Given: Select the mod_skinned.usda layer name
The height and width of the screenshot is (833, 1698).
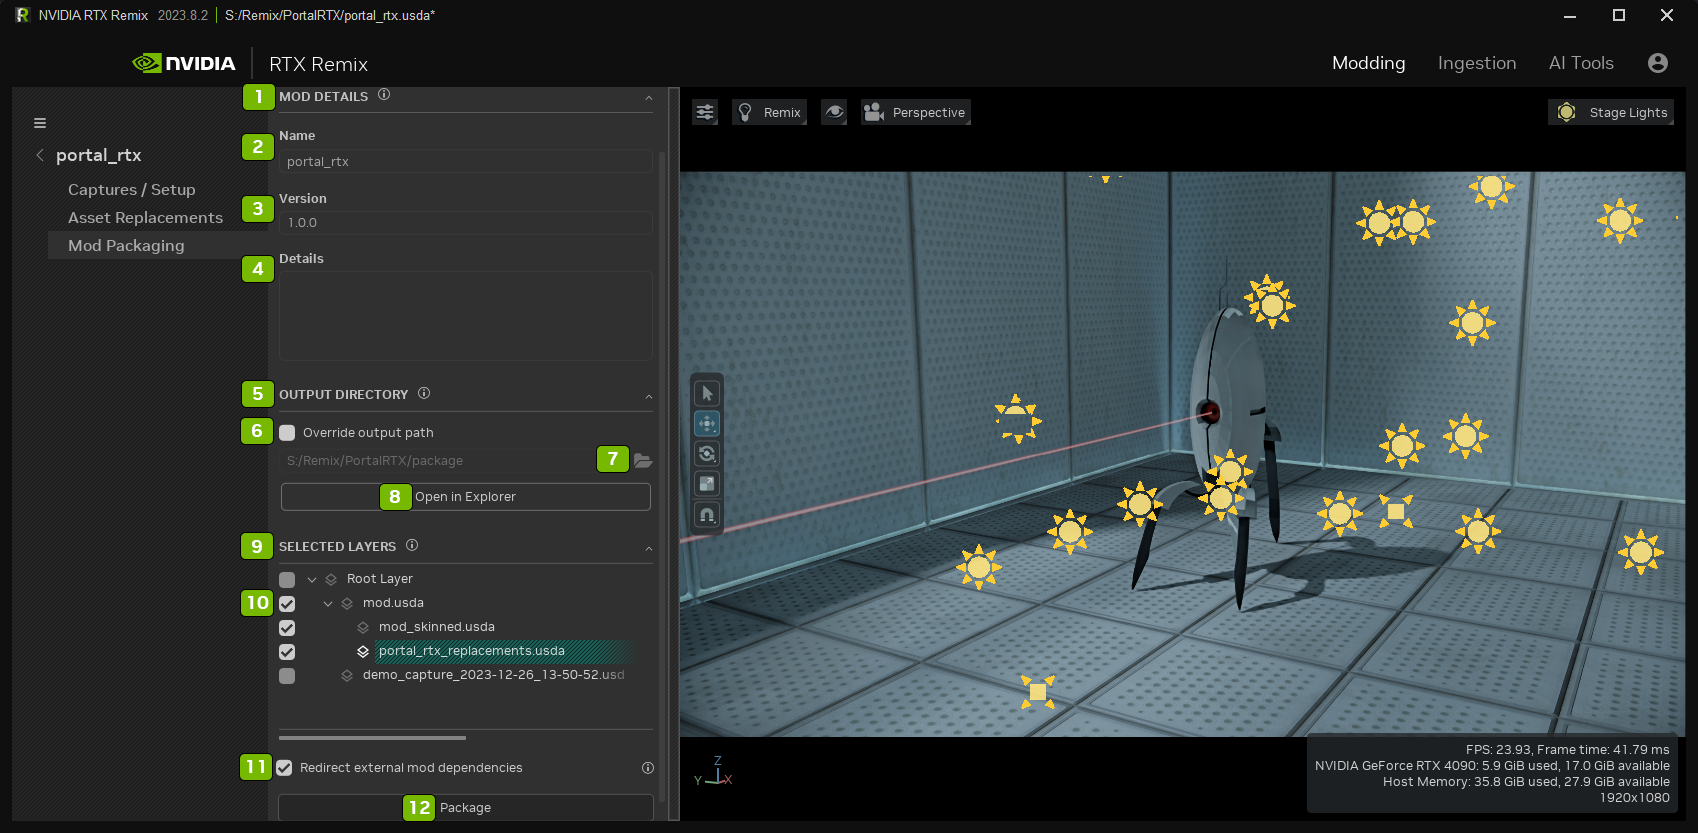Looking at the screenshot, I should click(x=437, y=627).
